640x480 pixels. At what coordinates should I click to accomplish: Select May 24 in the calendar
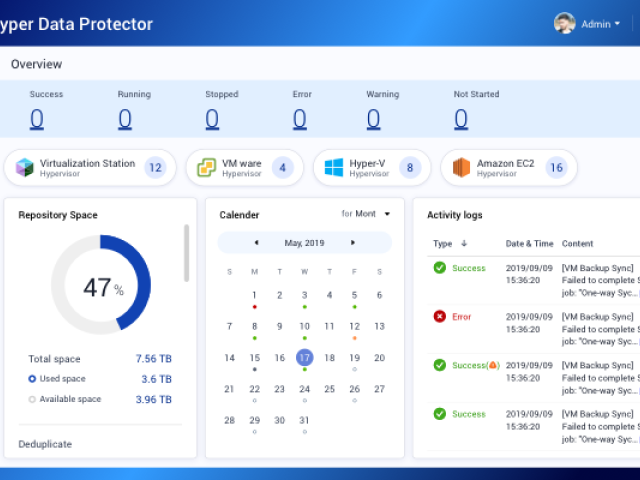click(x=304, y=389)
